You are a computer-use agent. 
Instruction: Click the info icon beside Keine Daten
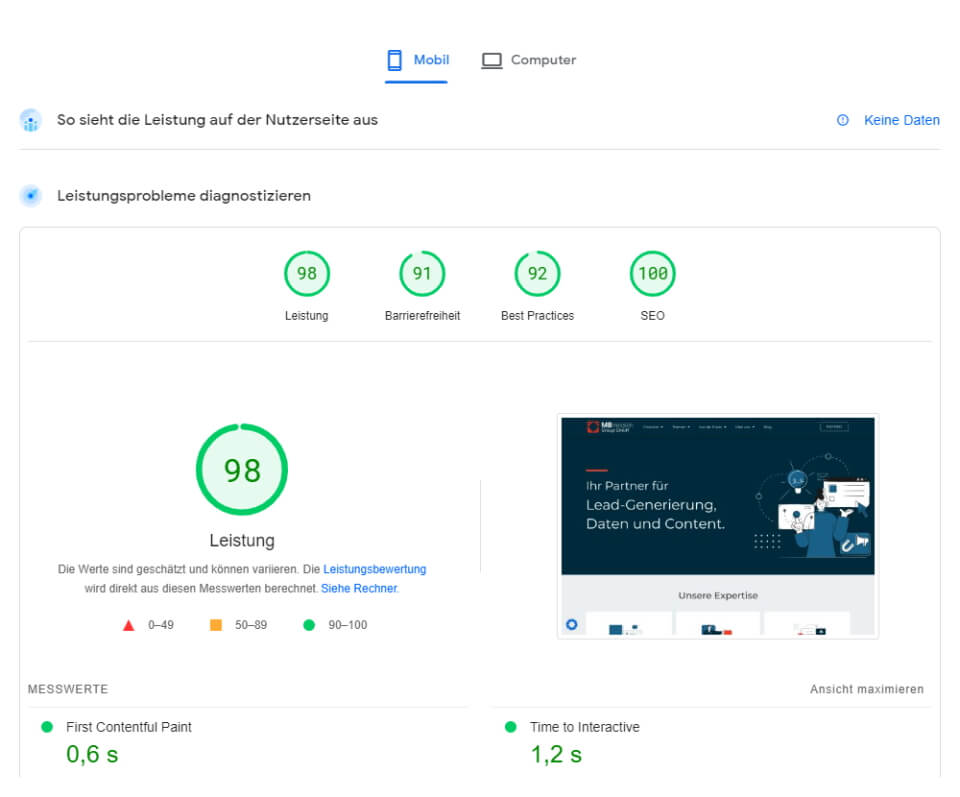843,120
